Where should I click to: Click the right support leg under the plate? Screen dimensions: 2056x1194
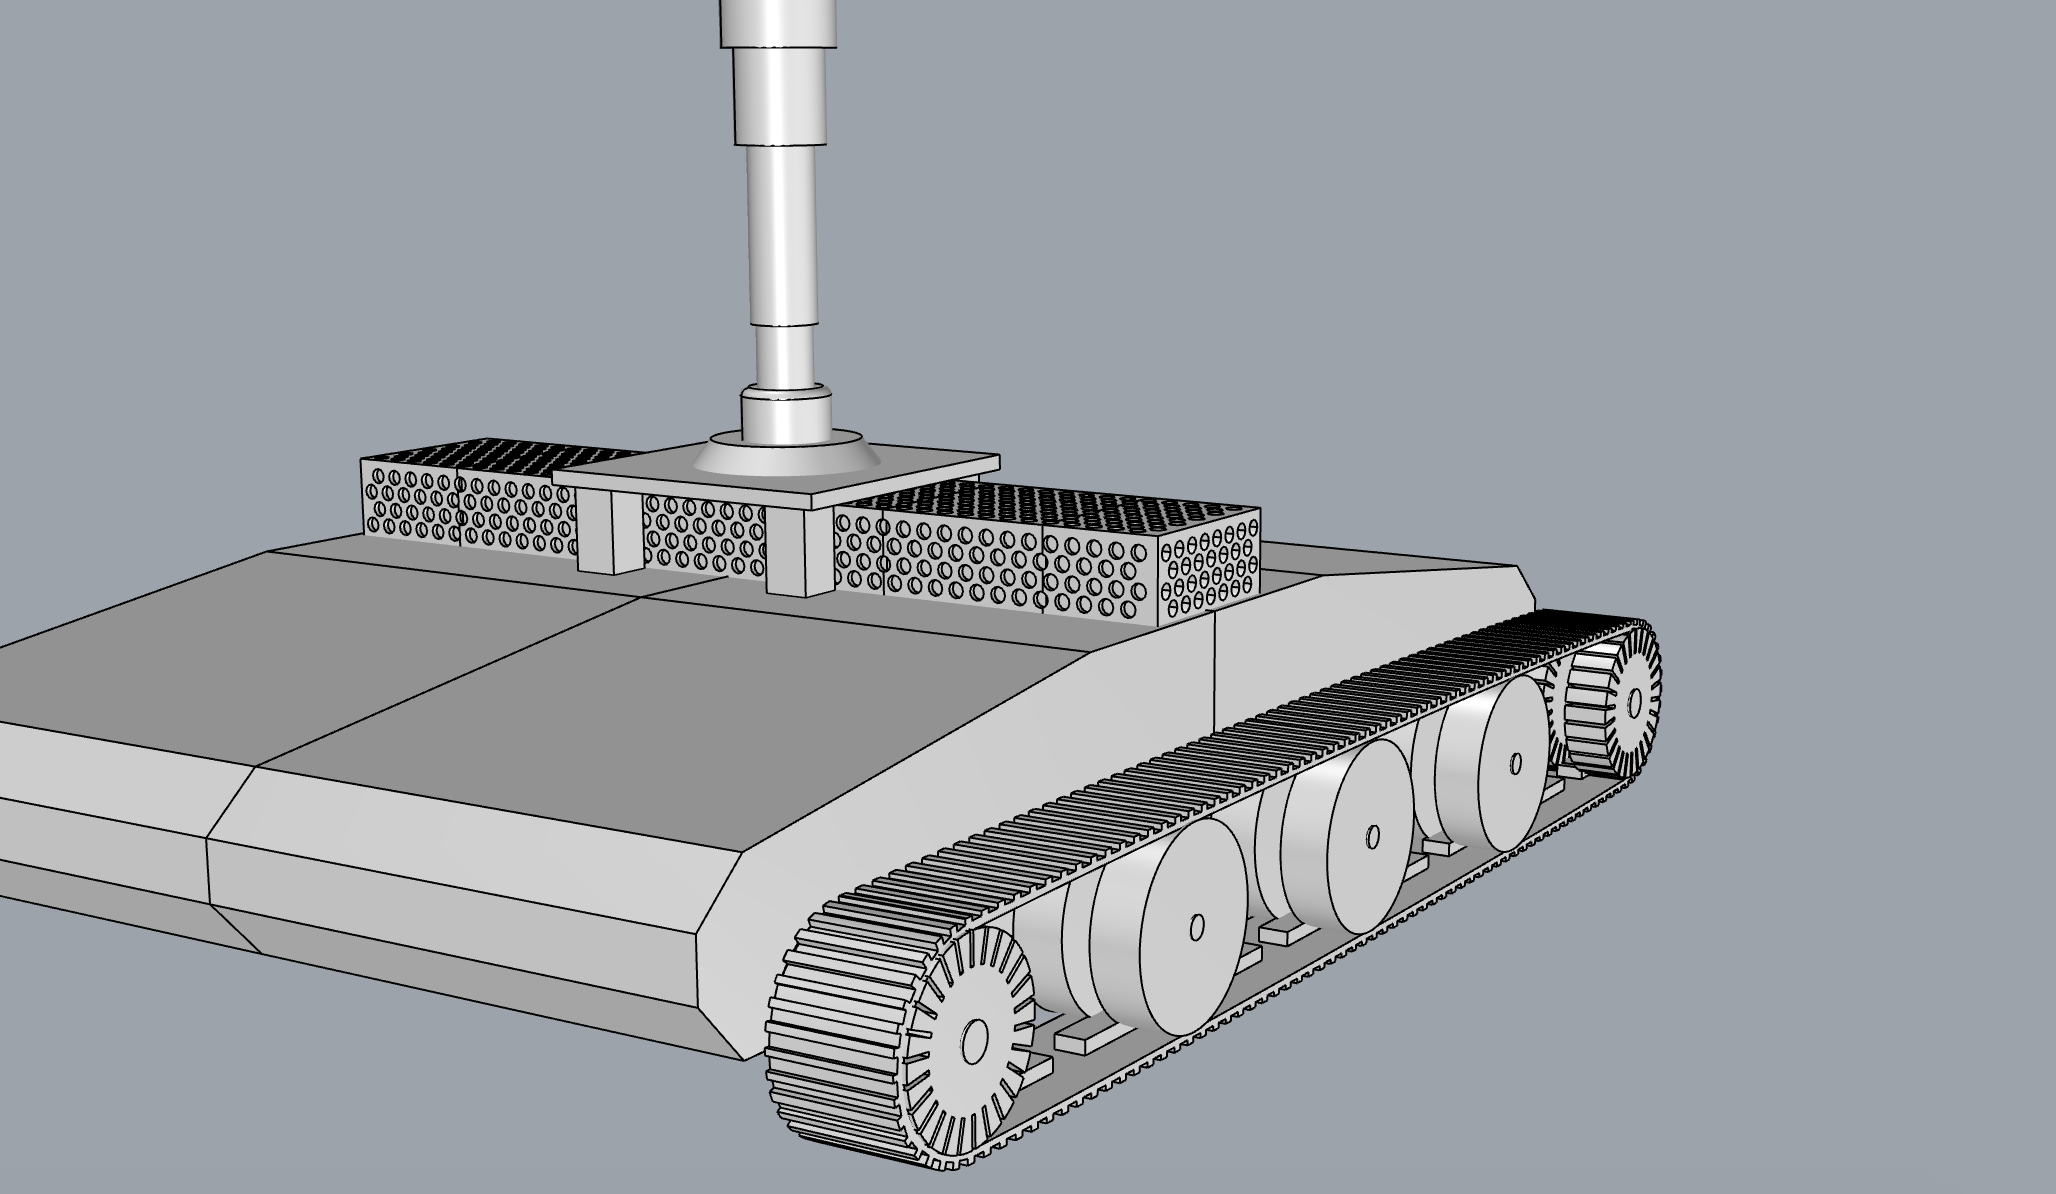(x=798, y=549)
